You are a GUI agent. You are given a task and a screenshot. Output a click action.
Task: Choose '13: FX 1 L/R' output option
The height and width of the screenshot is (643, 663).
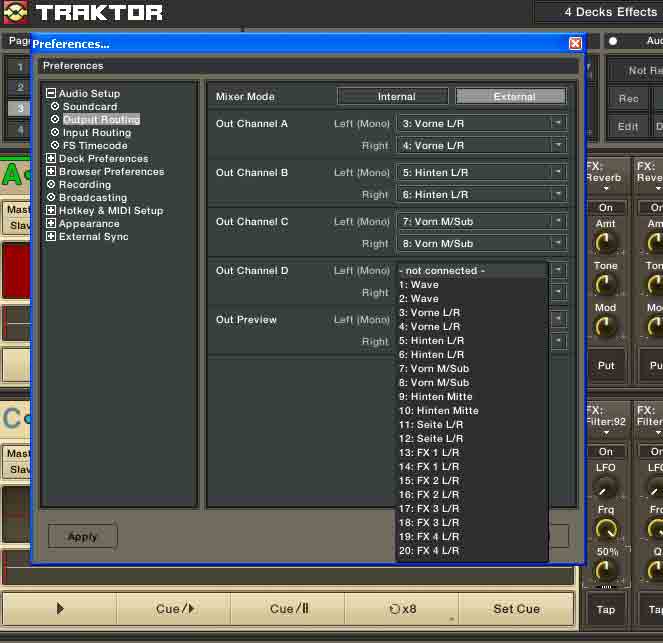pyautogui.click(x=472, y=453)
